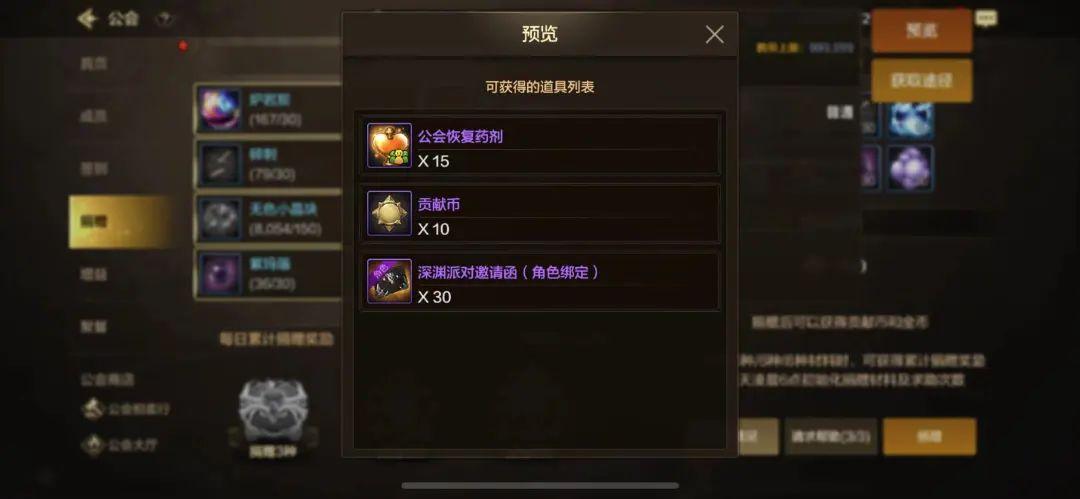This screenshot has width=1080, height=499.
Task: Open the chat bubble icon
Action: pos(986,19)
